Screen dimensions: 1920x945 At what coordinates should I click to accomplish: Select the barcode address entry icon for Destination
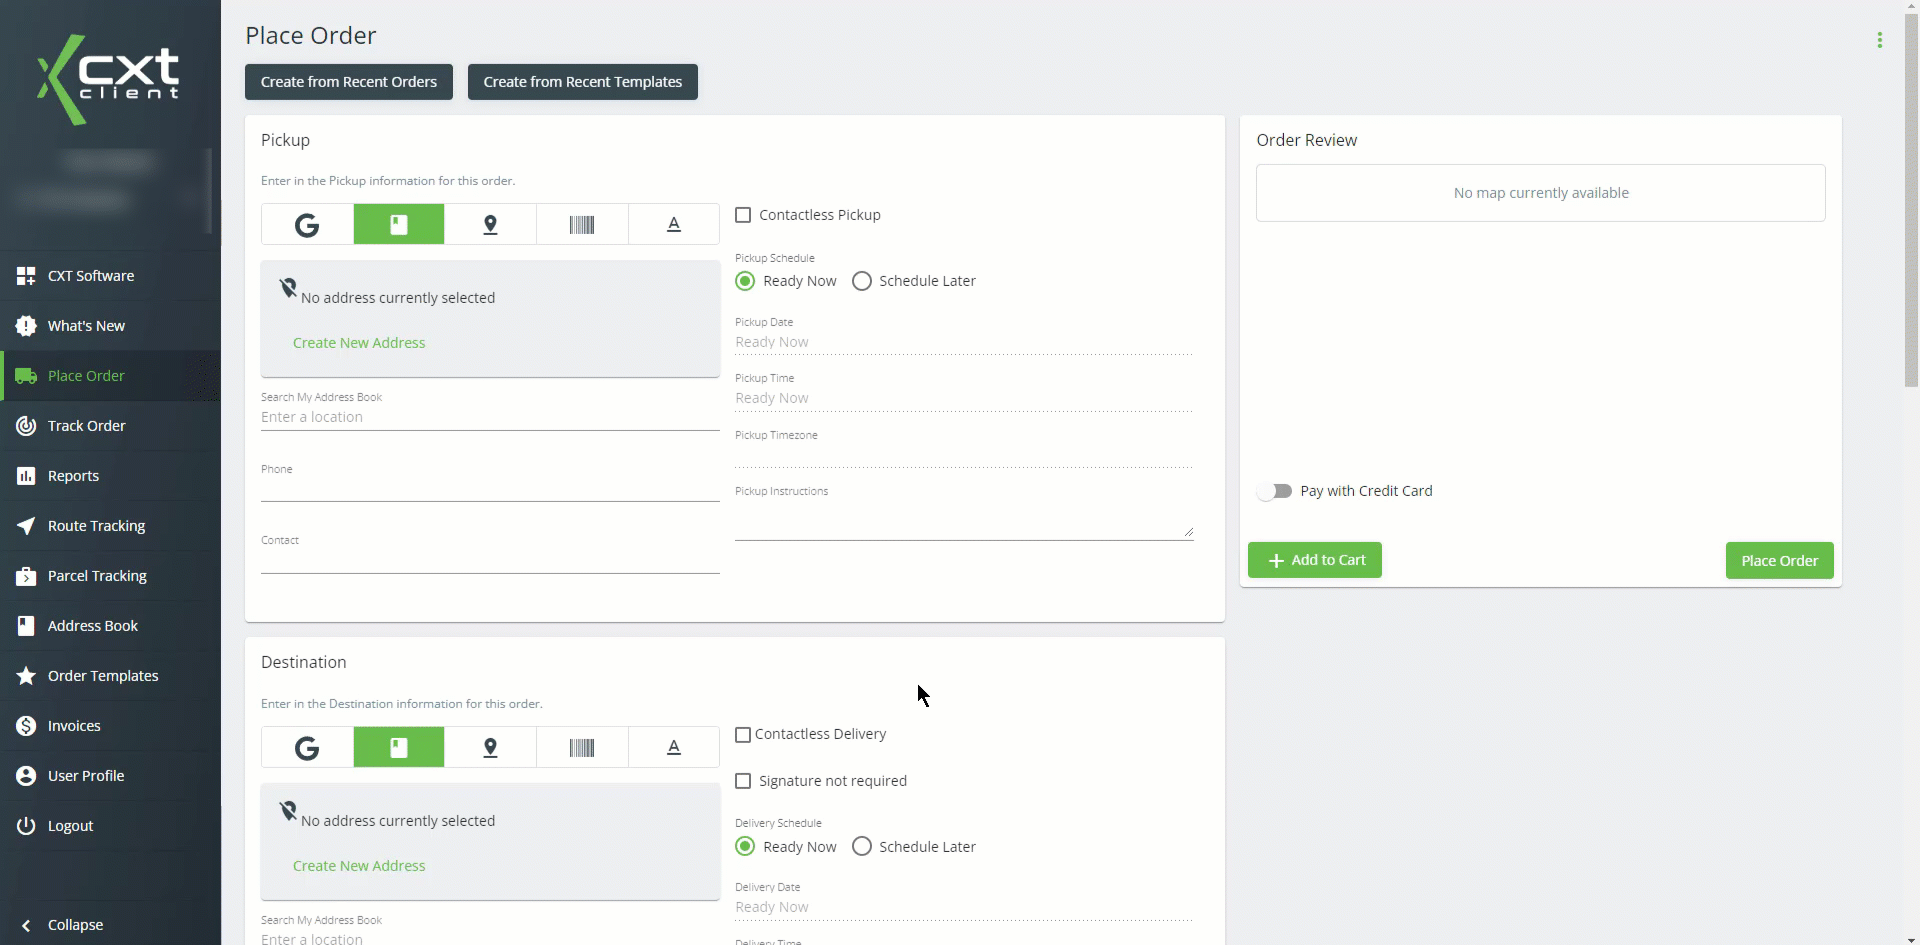tap(581, 747)
